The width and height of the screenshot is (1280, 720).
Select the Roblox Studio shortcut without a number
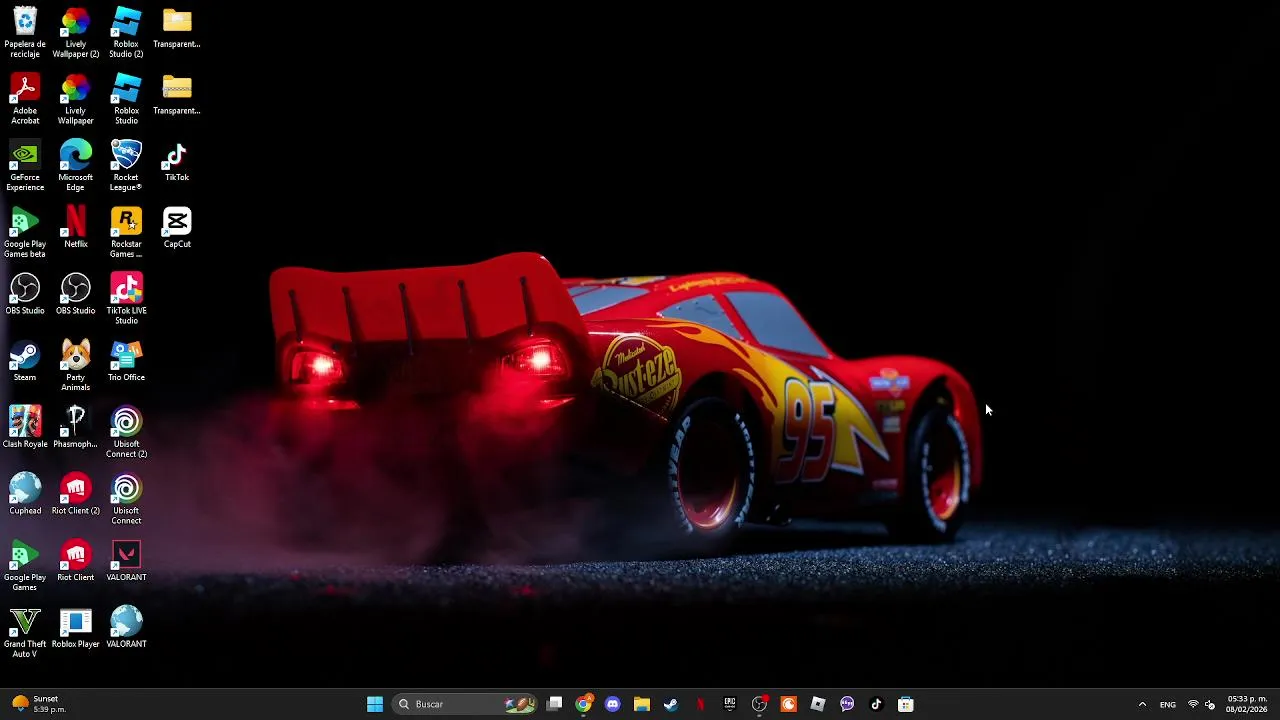point(126,99)
